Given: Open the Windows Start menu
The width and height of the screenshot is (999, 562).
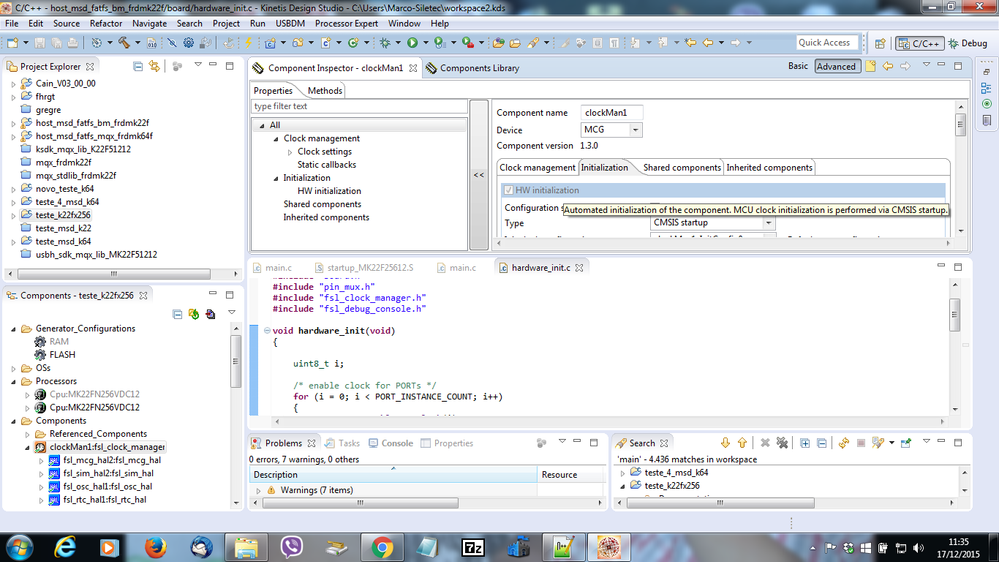Looking at the screenshot, I should (20, 547).
